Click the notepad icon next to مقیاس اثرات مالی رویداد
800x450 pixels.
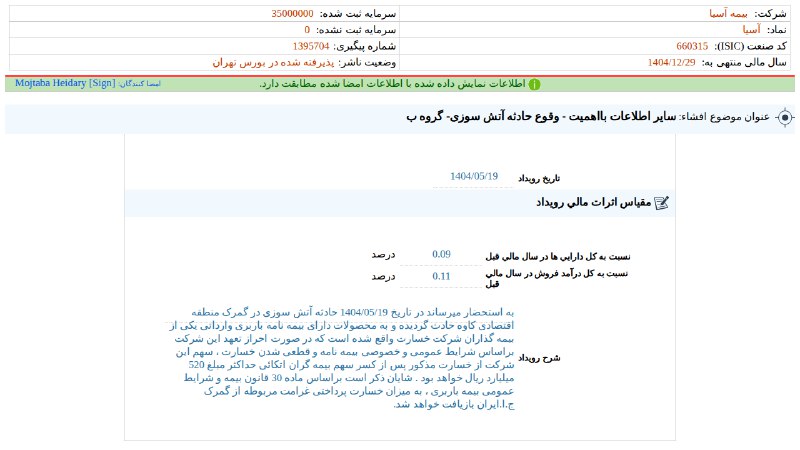pyautogui.click(x=661, y=203)
